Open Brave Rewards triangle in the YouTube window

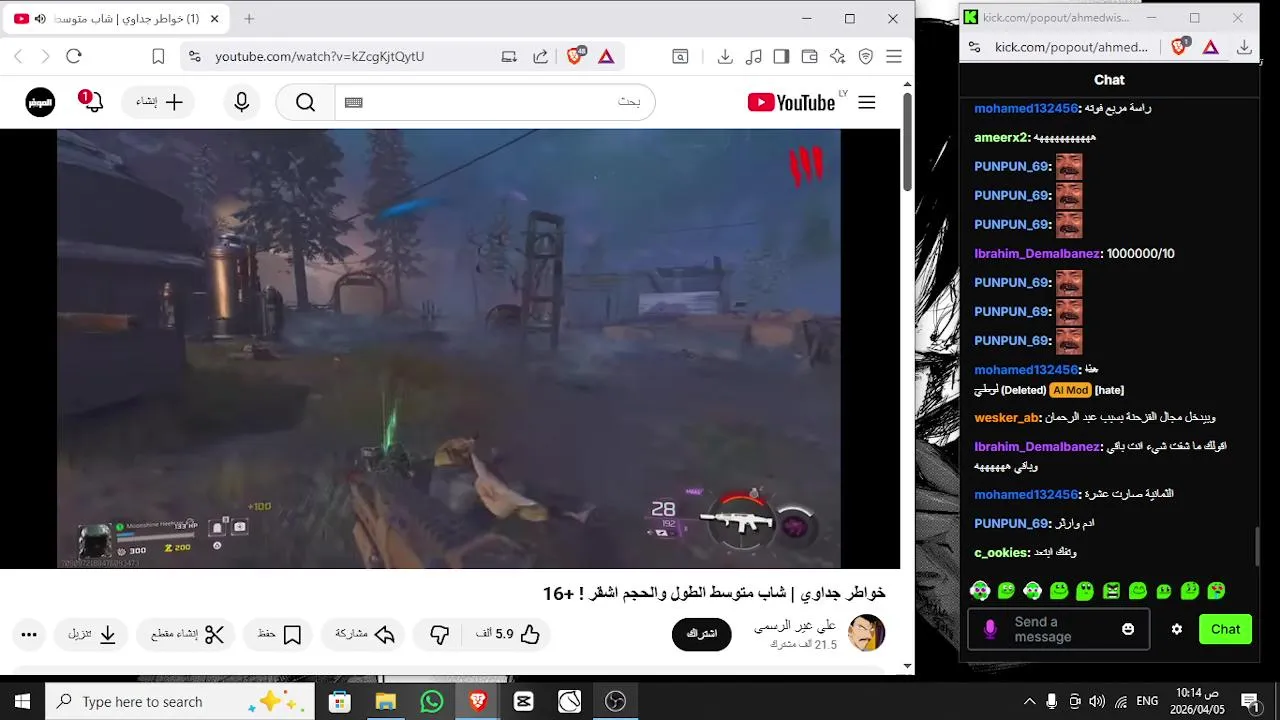click(x=606, y=57)
